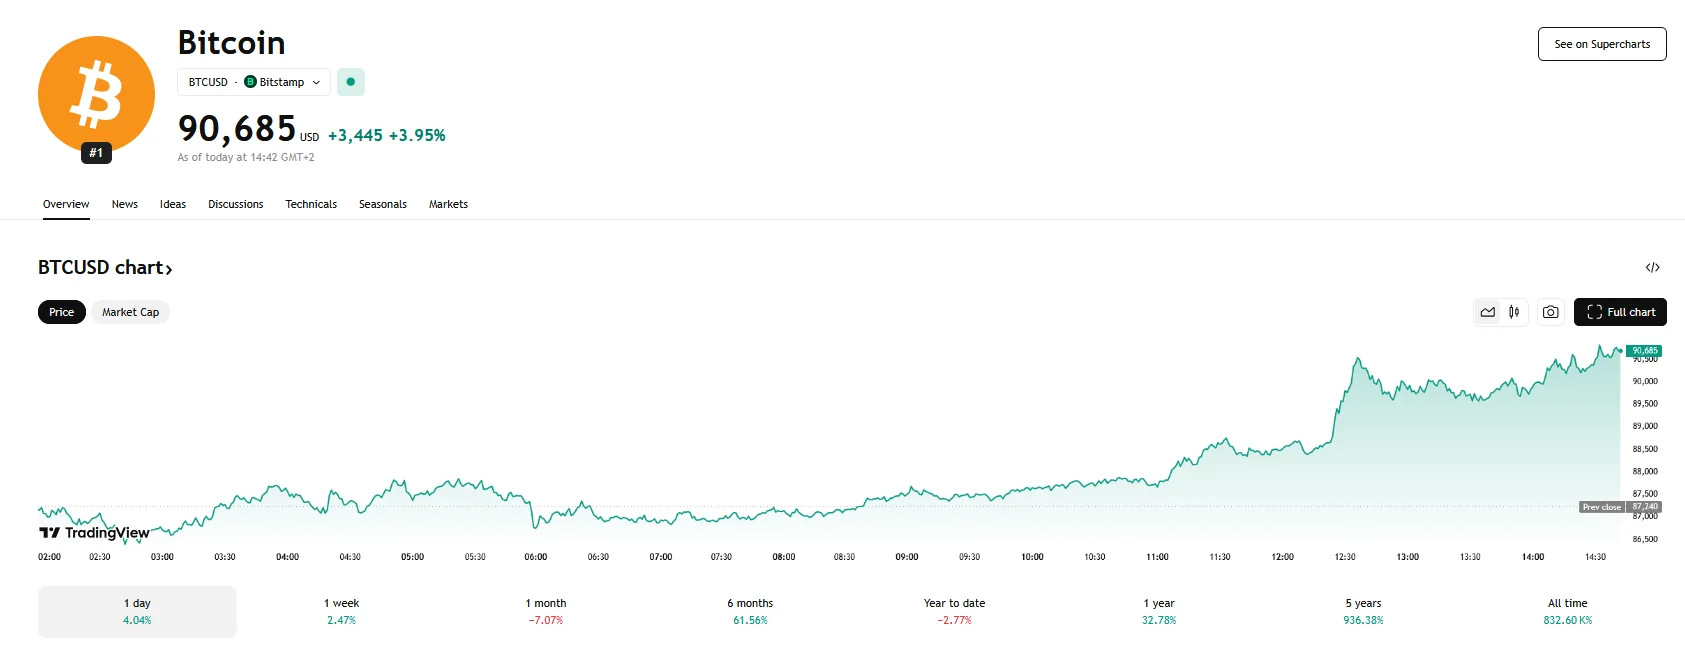Open the Technicals tab

pyautogui.click(x=311, y=204)
